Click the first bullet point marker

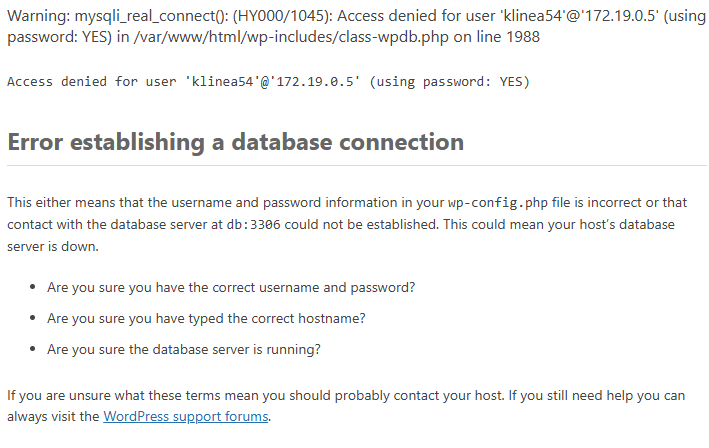pyautogui.click(x=33, y=287)
